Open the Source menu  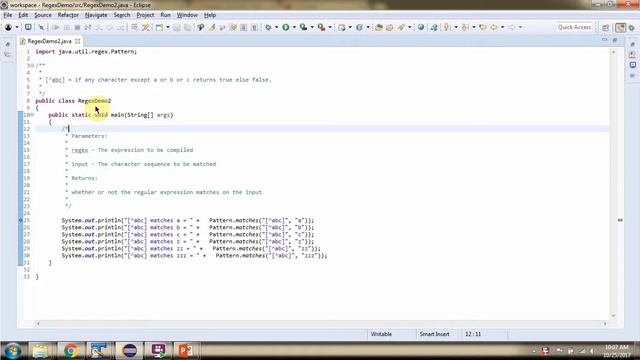coord(43,15)
